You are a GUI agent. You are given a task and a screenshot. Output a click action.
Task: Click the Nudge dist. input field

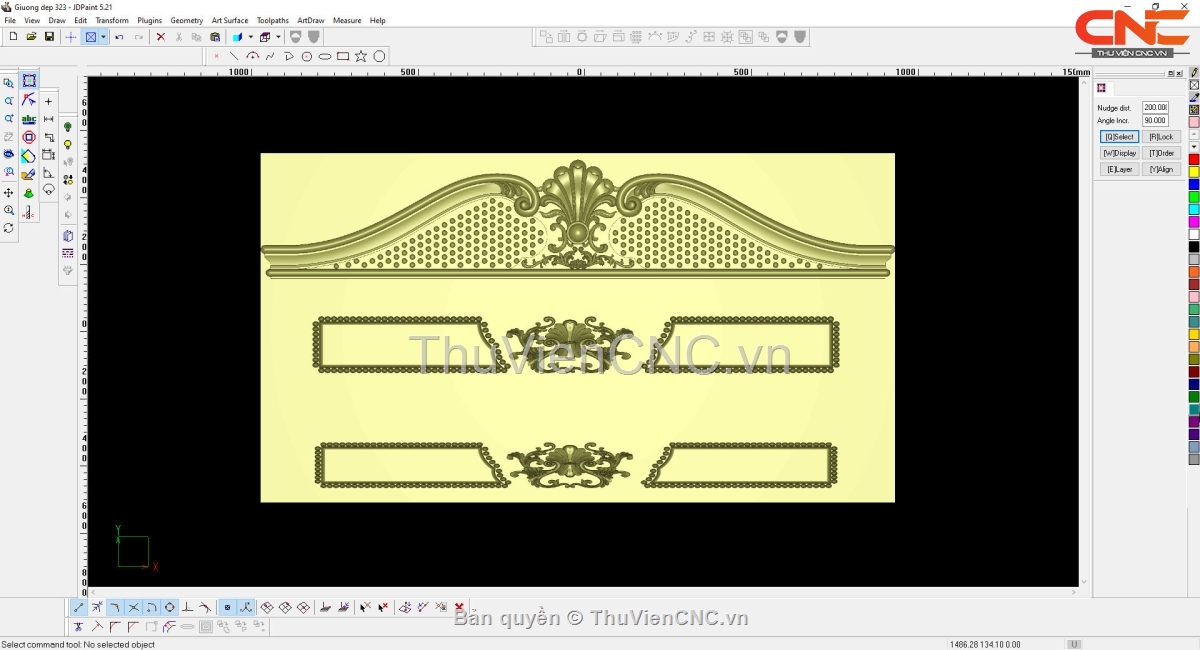tap(1155, 107)
